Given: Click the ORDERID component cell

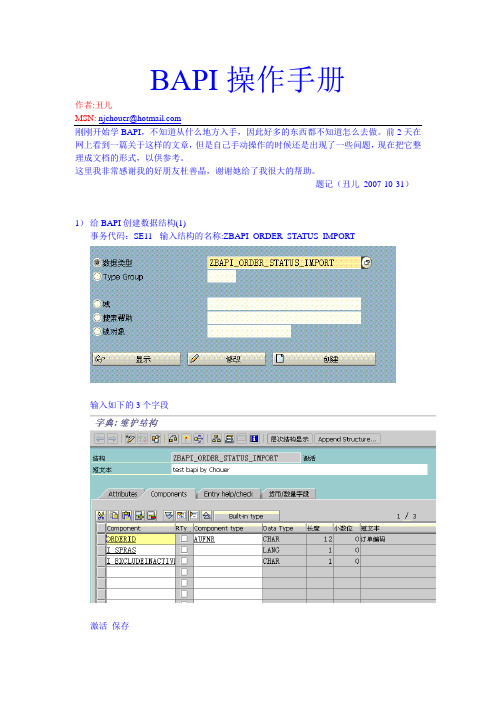Looking at the screenshot, I should (x=140, y=539).
